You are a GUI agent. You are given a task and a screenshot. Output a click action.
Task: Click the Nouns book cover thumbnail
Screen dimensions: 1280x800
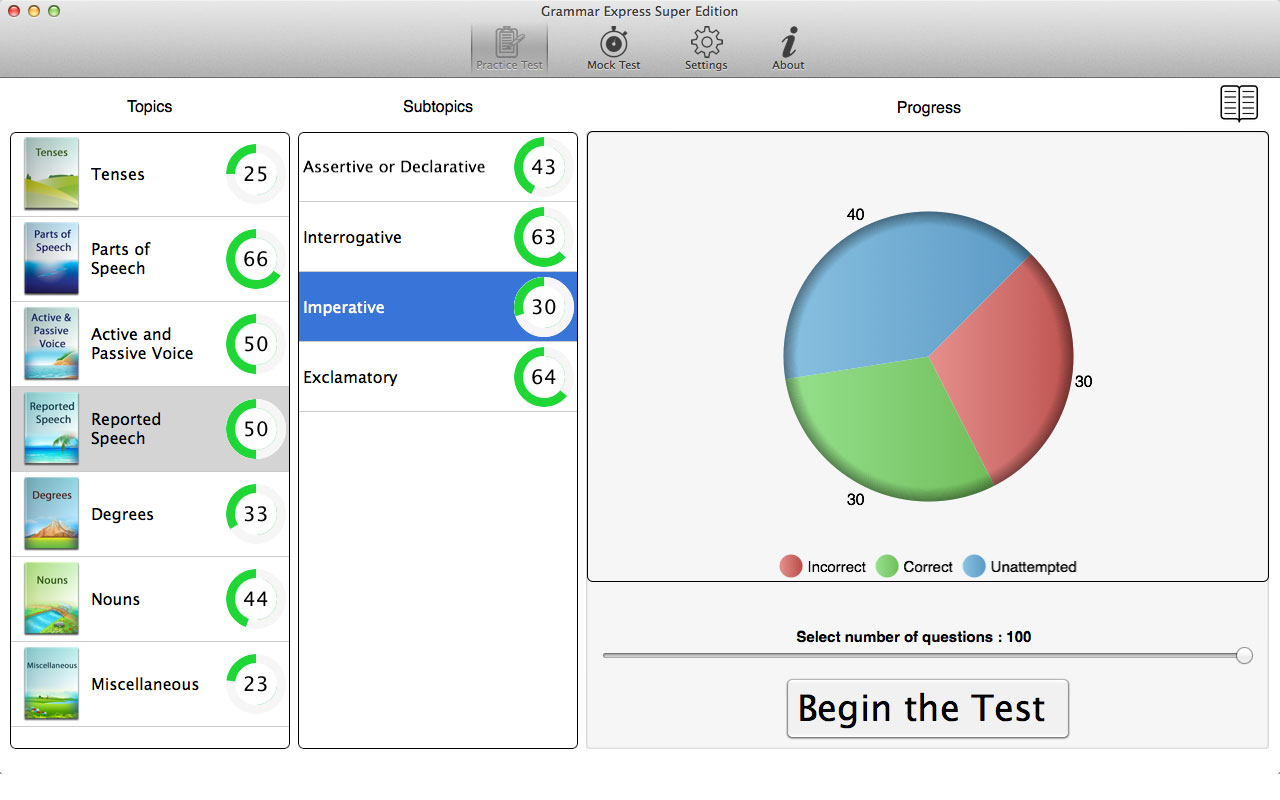click(52, 599)
